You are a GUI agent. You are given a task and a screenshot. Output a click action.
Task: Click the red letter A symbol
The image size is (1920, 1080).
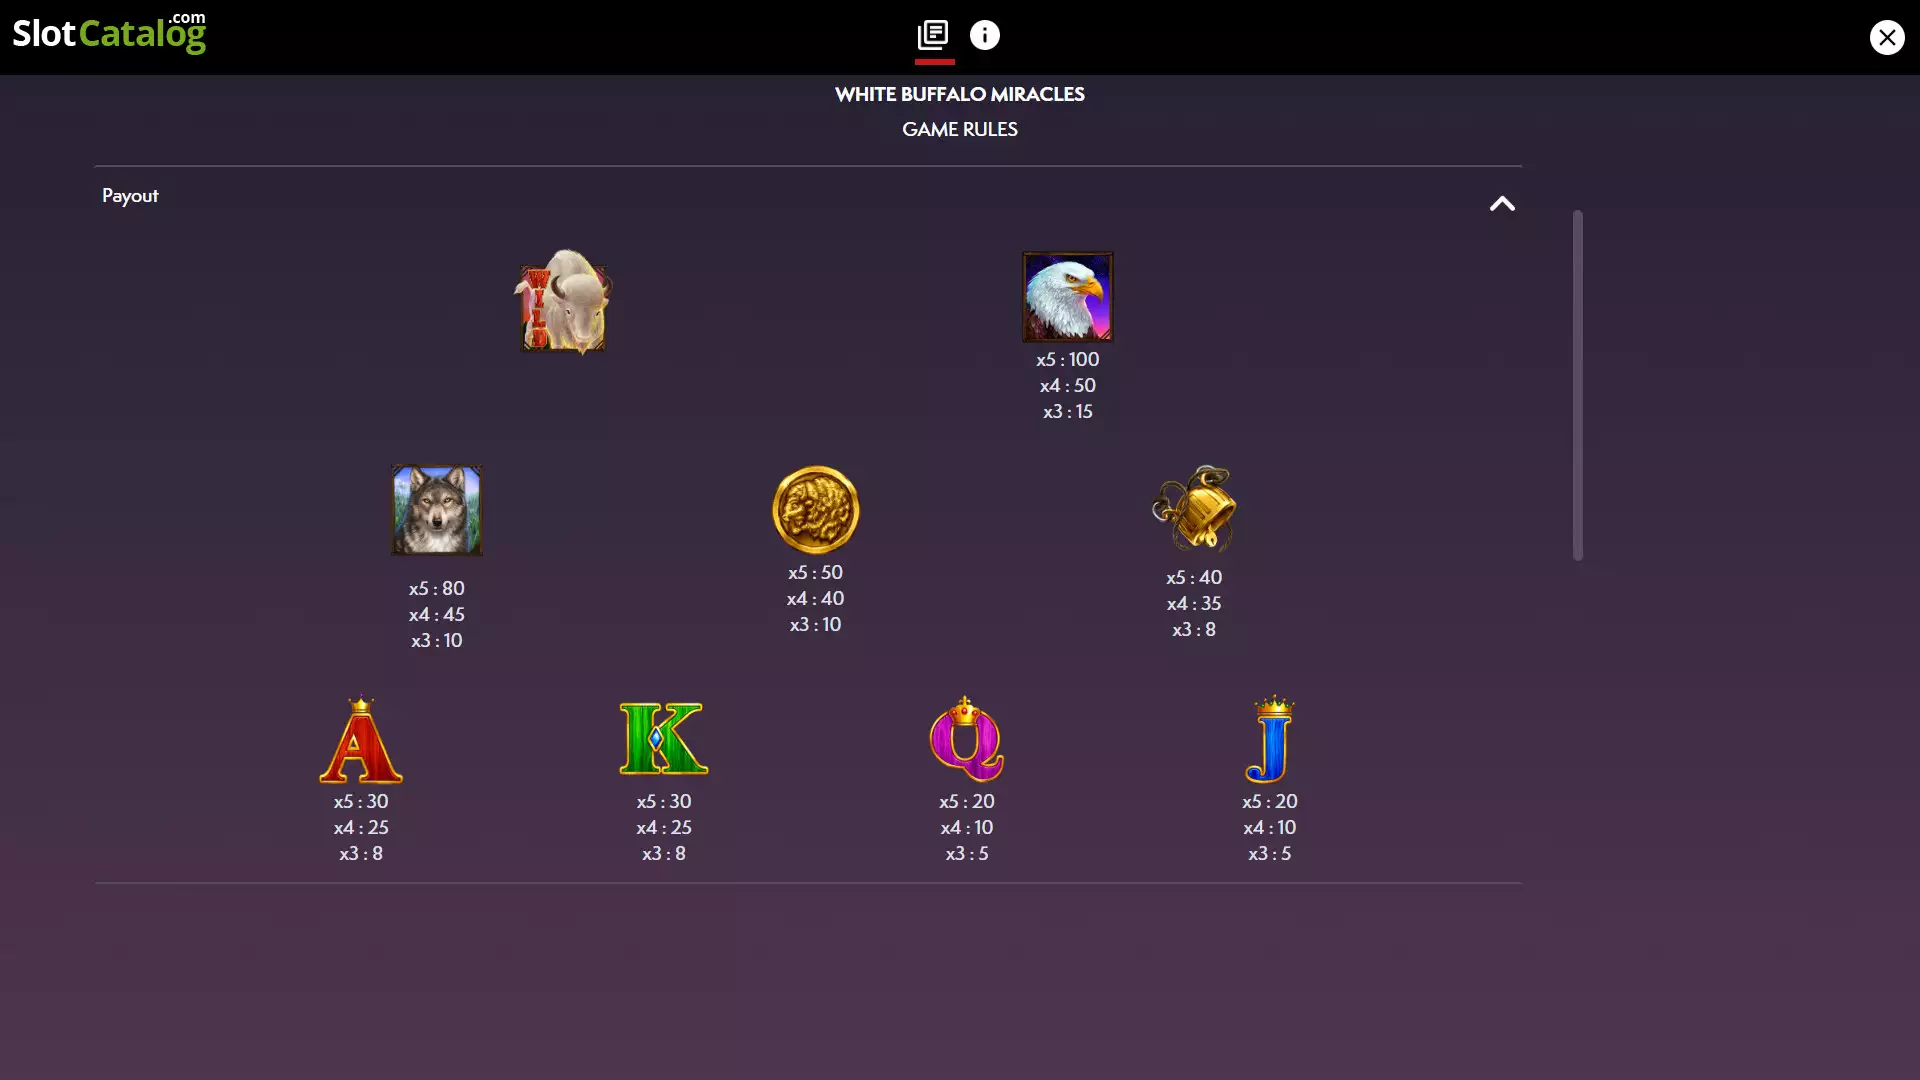pyautogui.click(x=361, y=740)
